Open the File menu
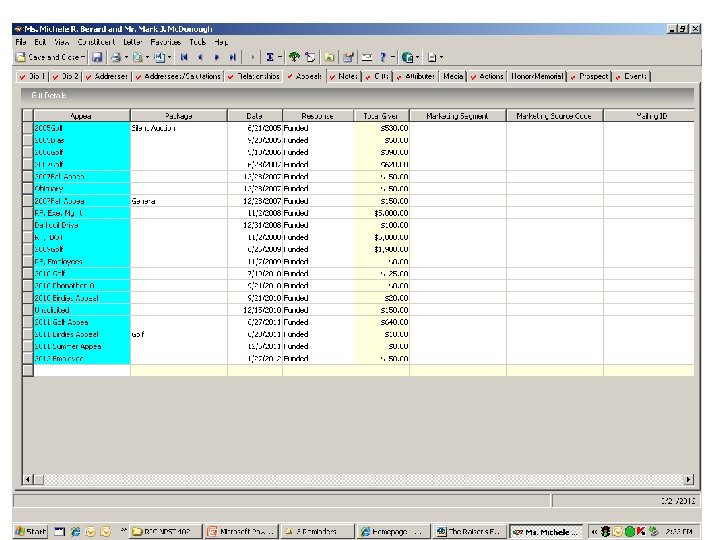Image resolution: width=720 pixels, height=540 pixels. [21, 42]
